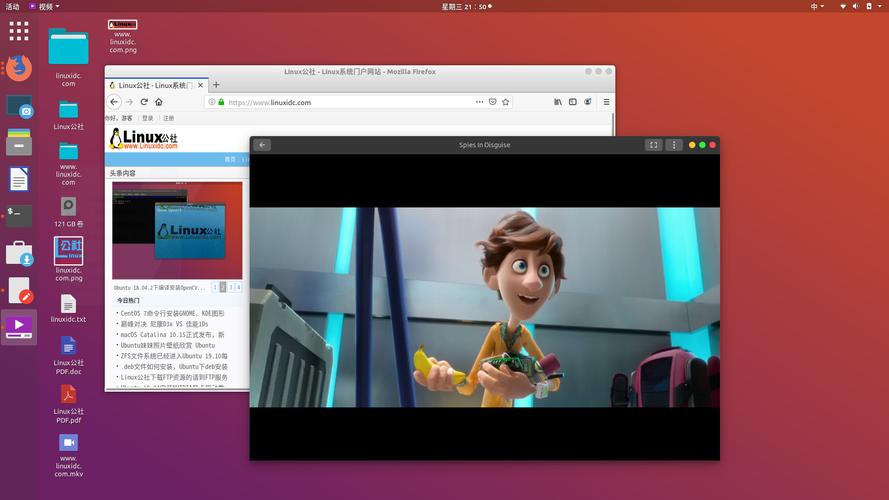Open page actions ellipsis in address bar

coord(479,102)
